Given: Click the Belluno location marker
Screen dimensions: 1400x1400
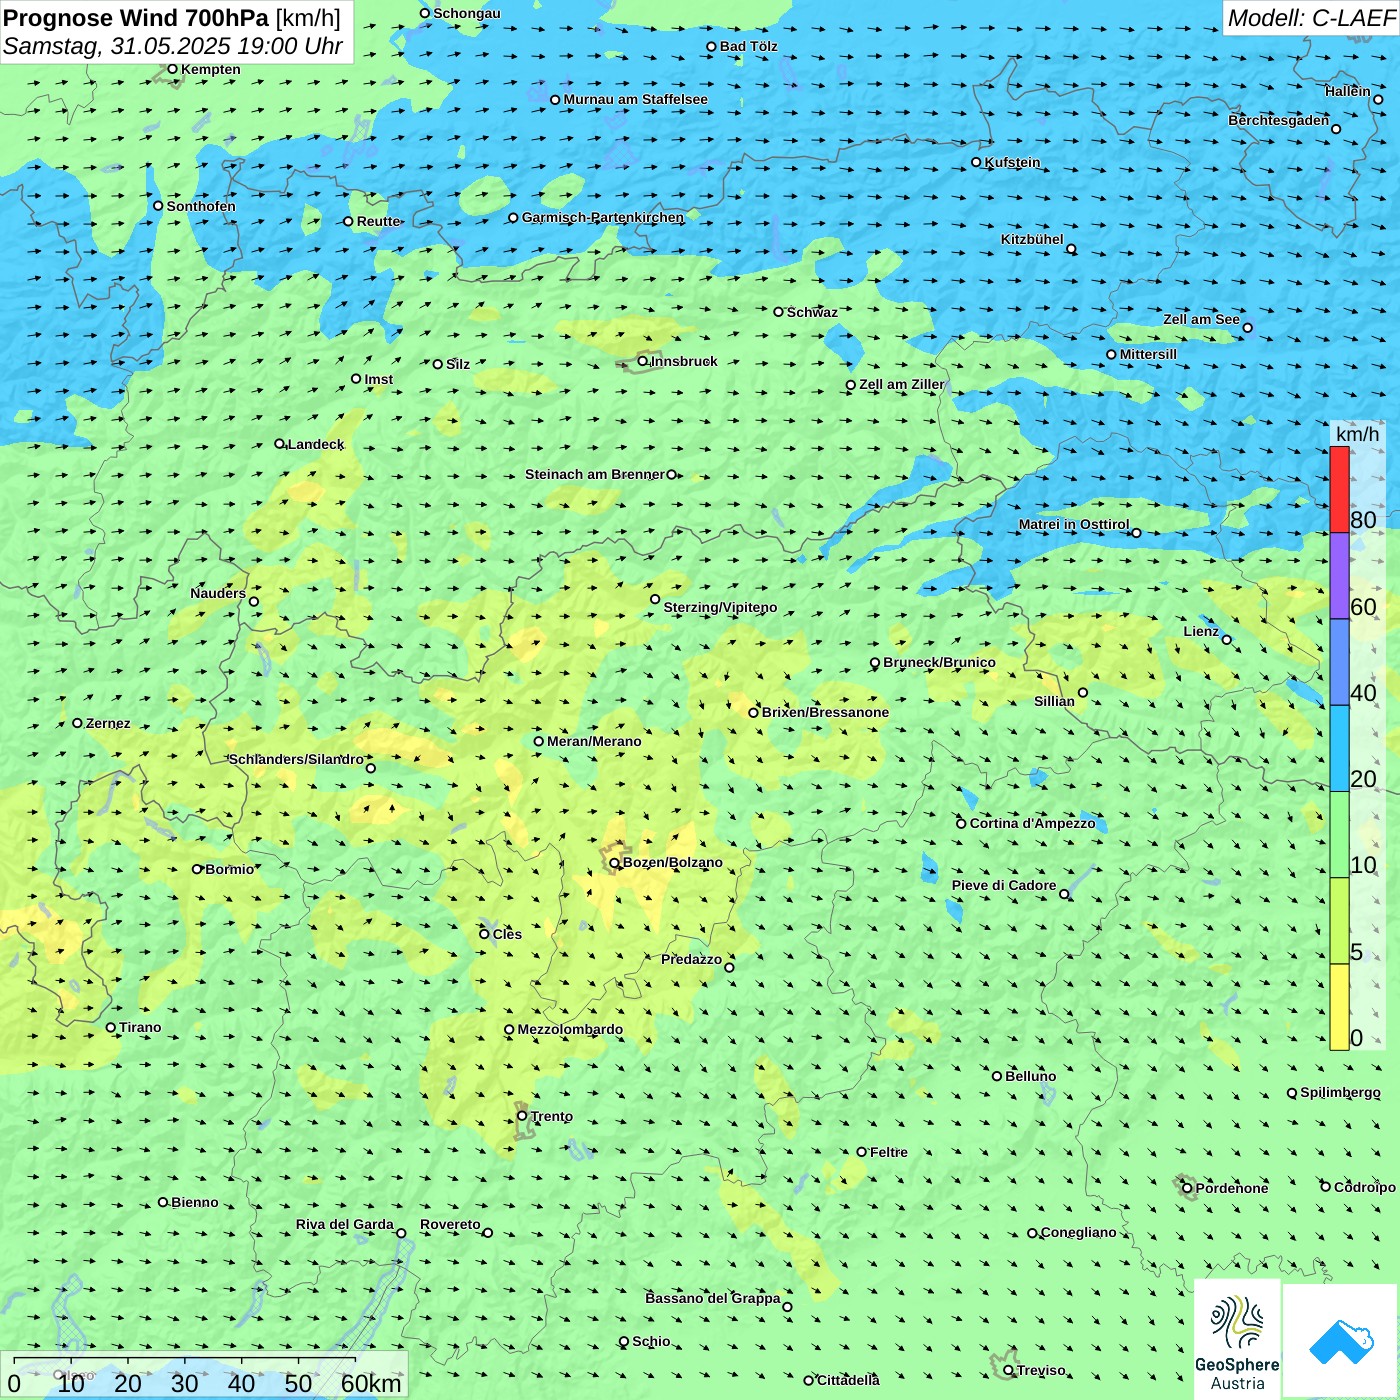Looking at the screenshot, I should [996, 1076].
